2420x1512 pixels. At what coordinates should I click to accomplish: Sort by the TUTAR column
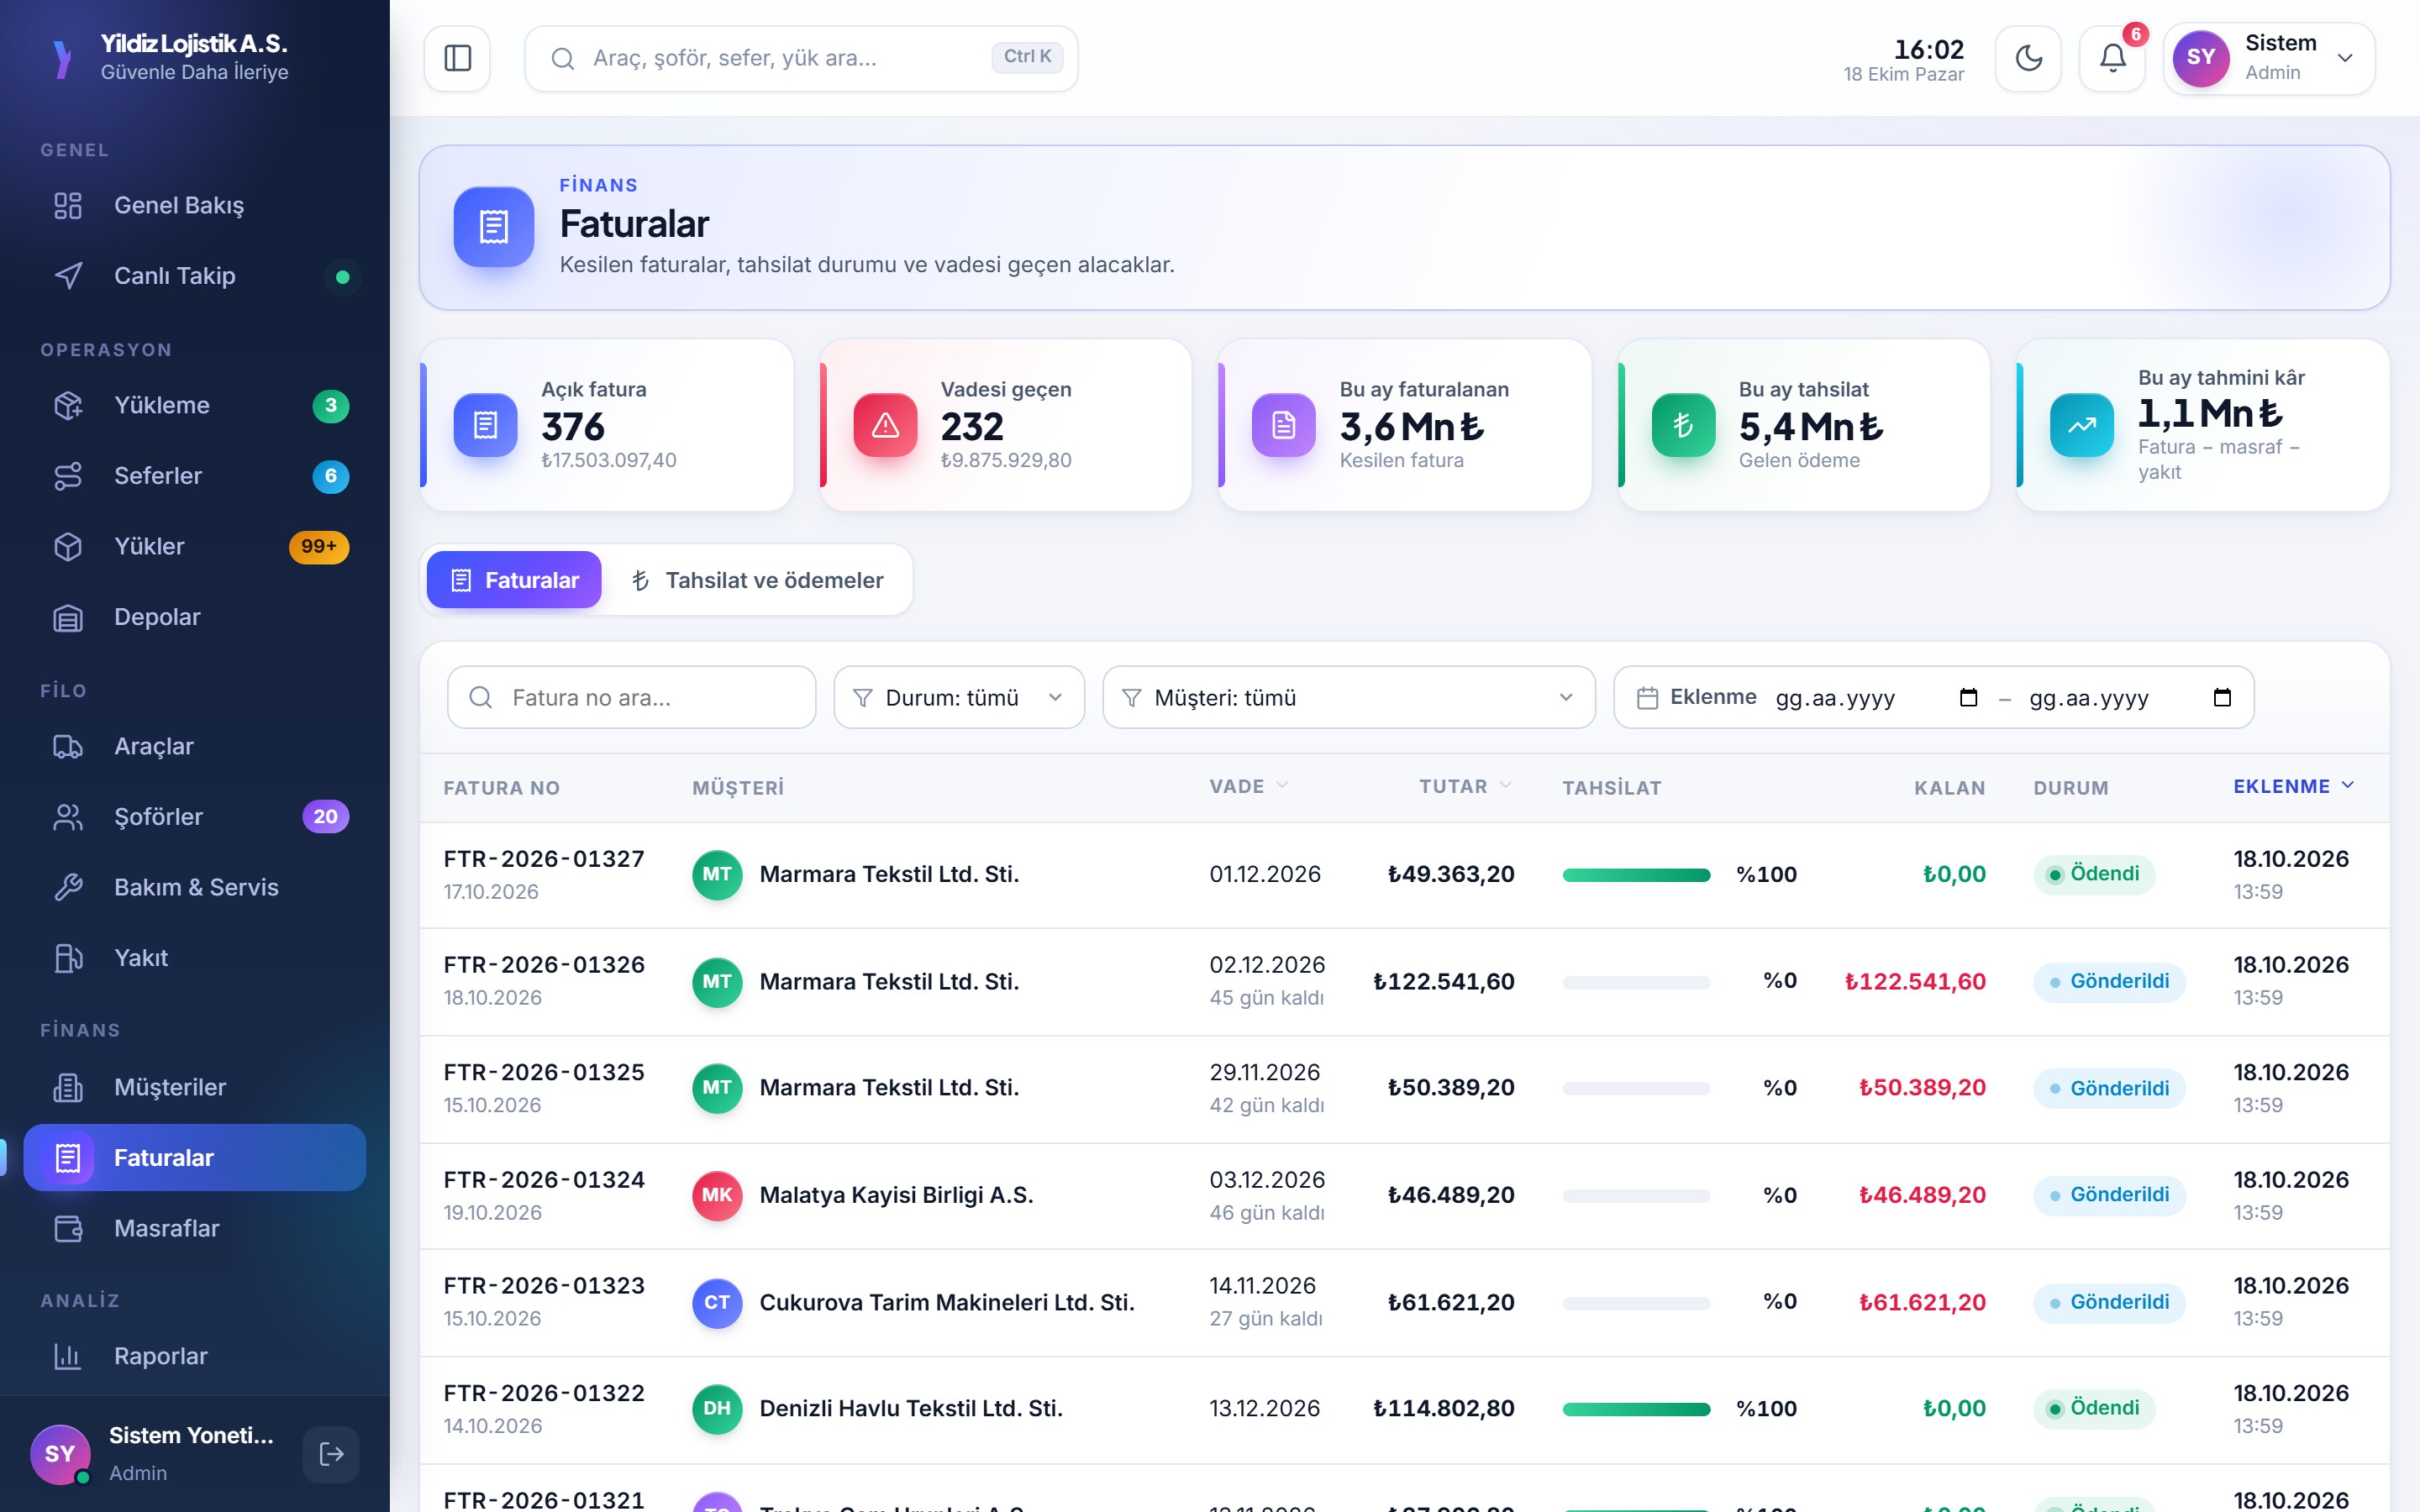click(x=1465, y=787)
